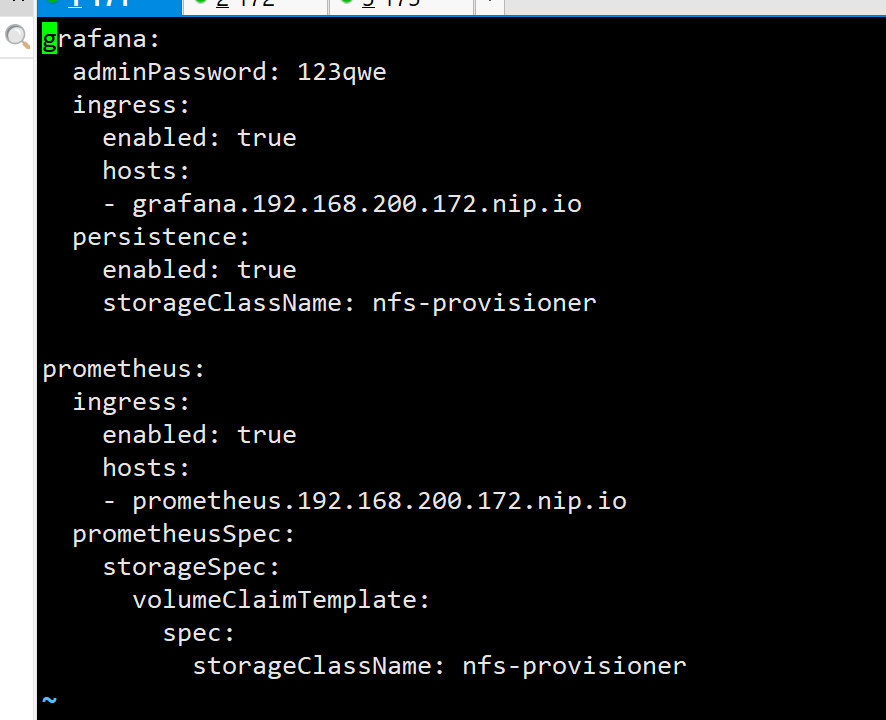Open a new session tab with plus button
The image size is (886, 720).
point(490,6)
